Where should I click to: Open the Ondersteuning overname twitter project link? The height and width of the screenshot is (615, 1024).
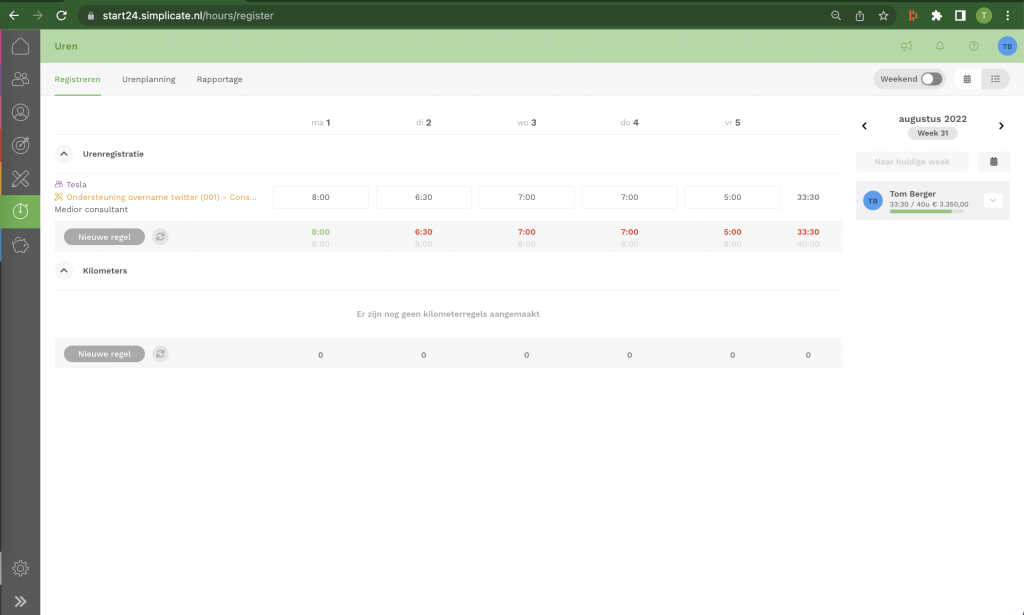[160, 197]
